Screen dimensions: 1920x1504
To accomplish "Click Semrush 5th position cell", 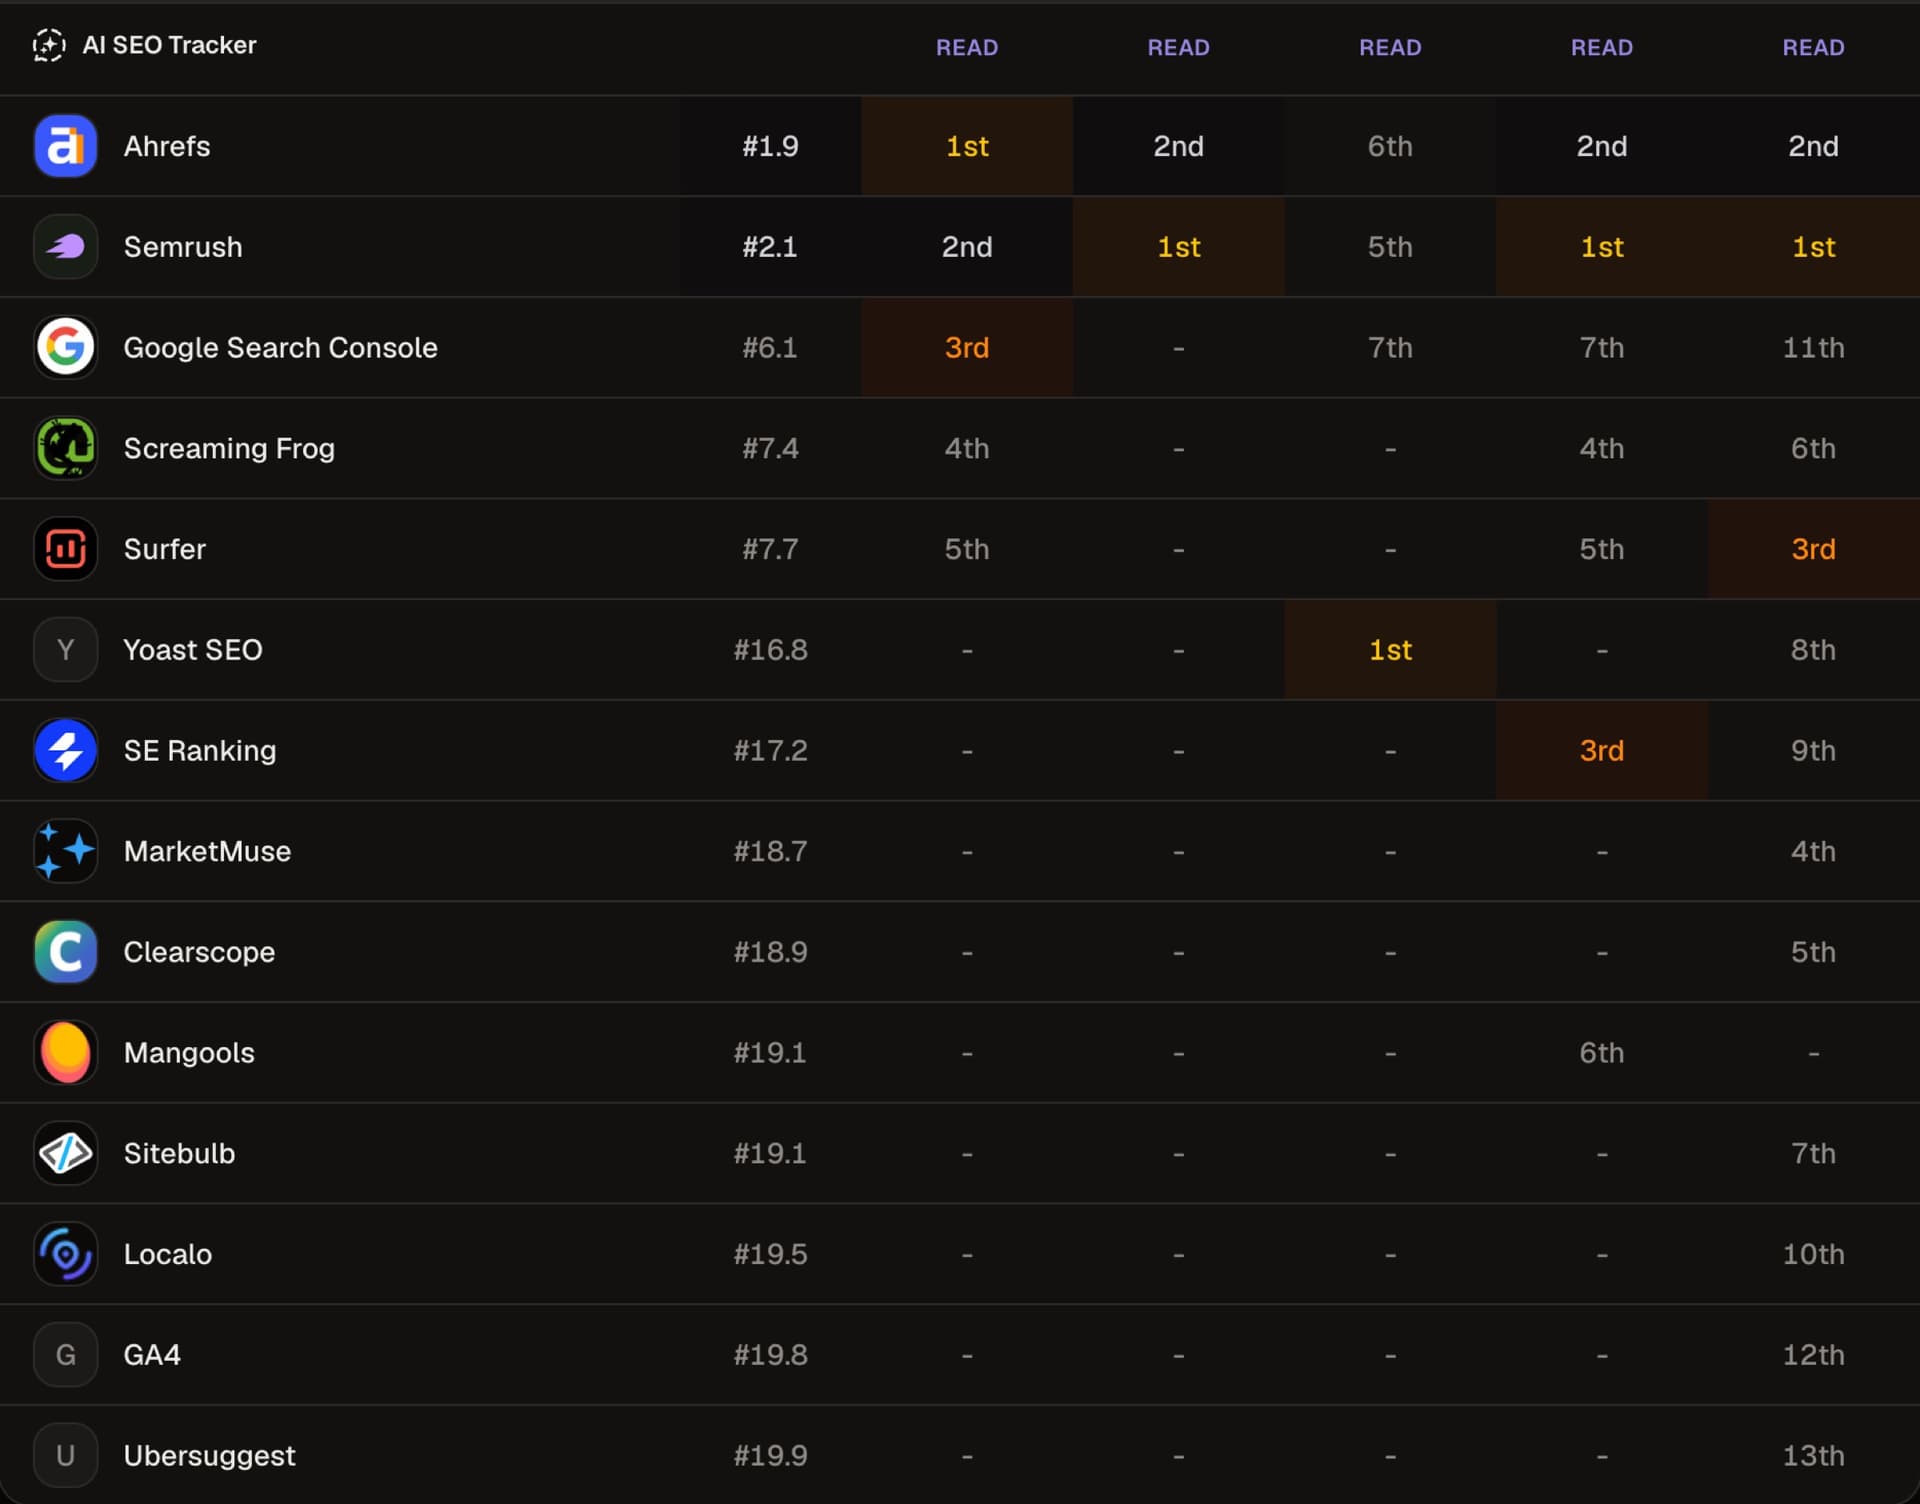I will pos(1390,247).
